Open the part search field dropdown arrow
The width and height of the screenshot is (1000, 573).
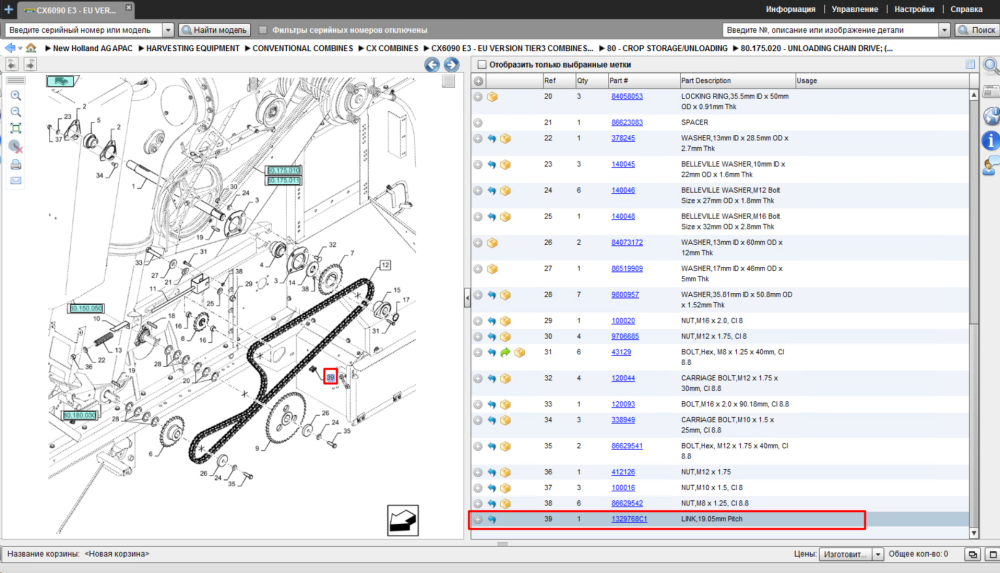click(x=945, y=30)
